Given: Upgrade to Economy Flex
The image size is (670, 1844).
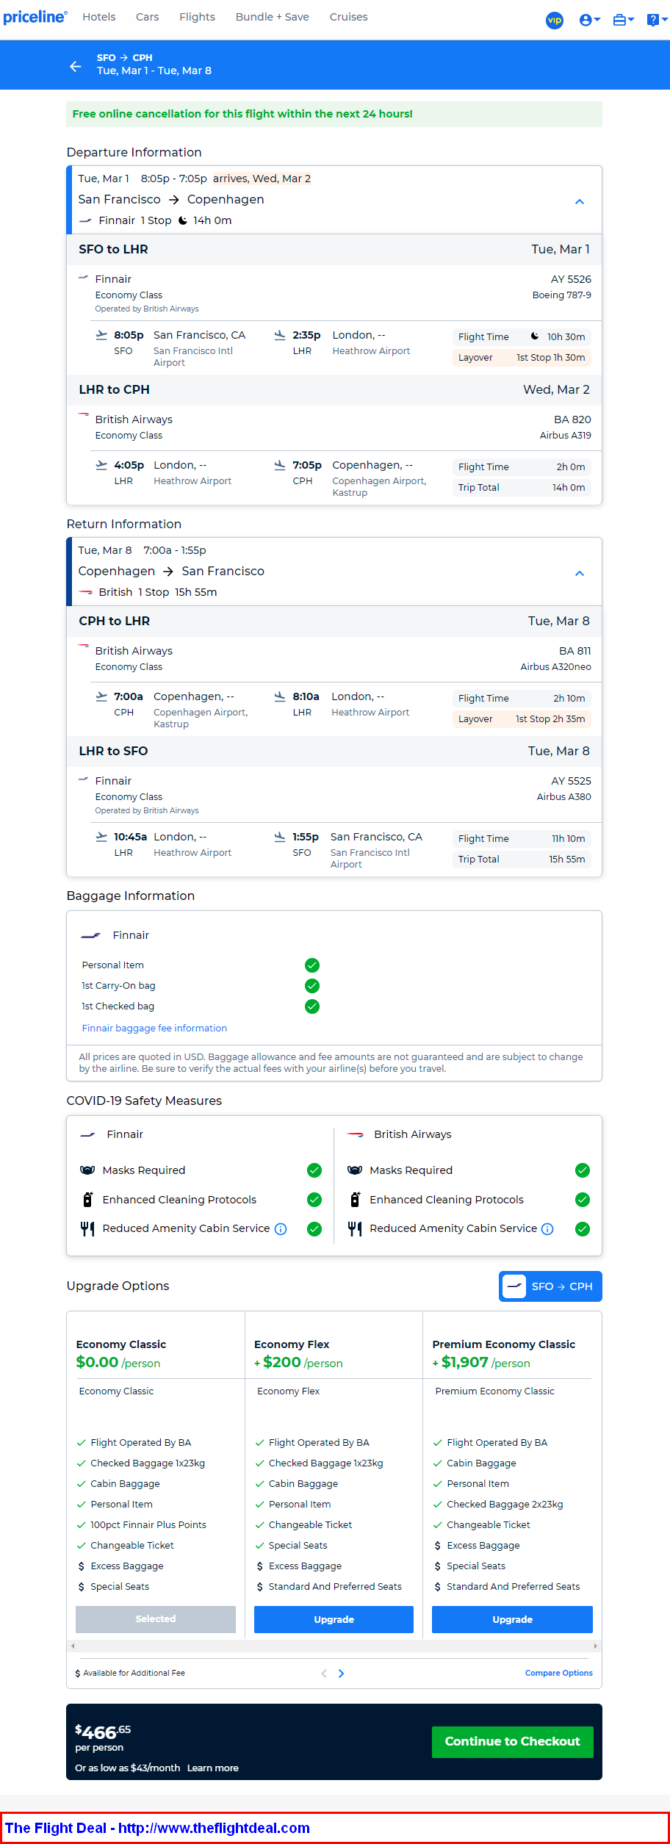Looking at the screenshot, I should (x=333, y=1619).
